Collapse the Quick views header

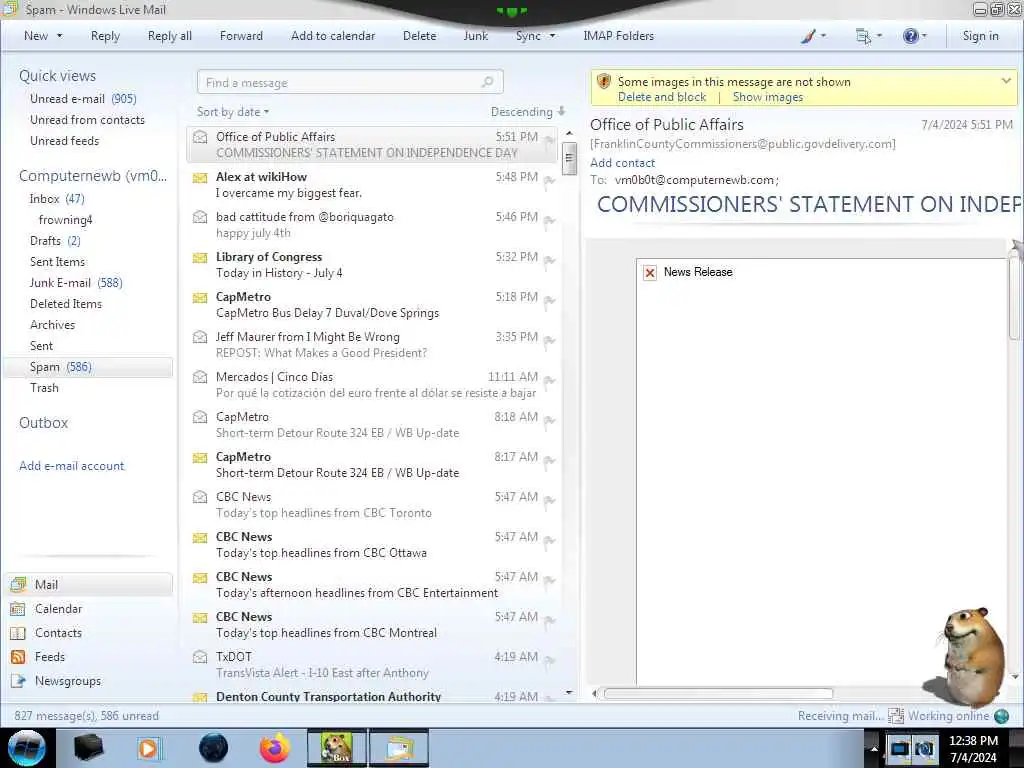(x=57, y=76)
